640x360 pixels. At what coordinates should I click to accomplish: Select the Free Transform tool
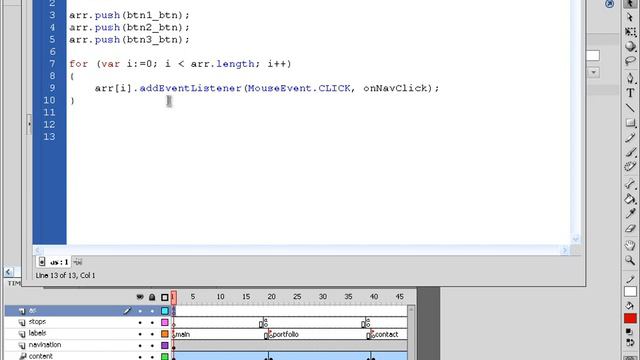(x=630, y=31)
